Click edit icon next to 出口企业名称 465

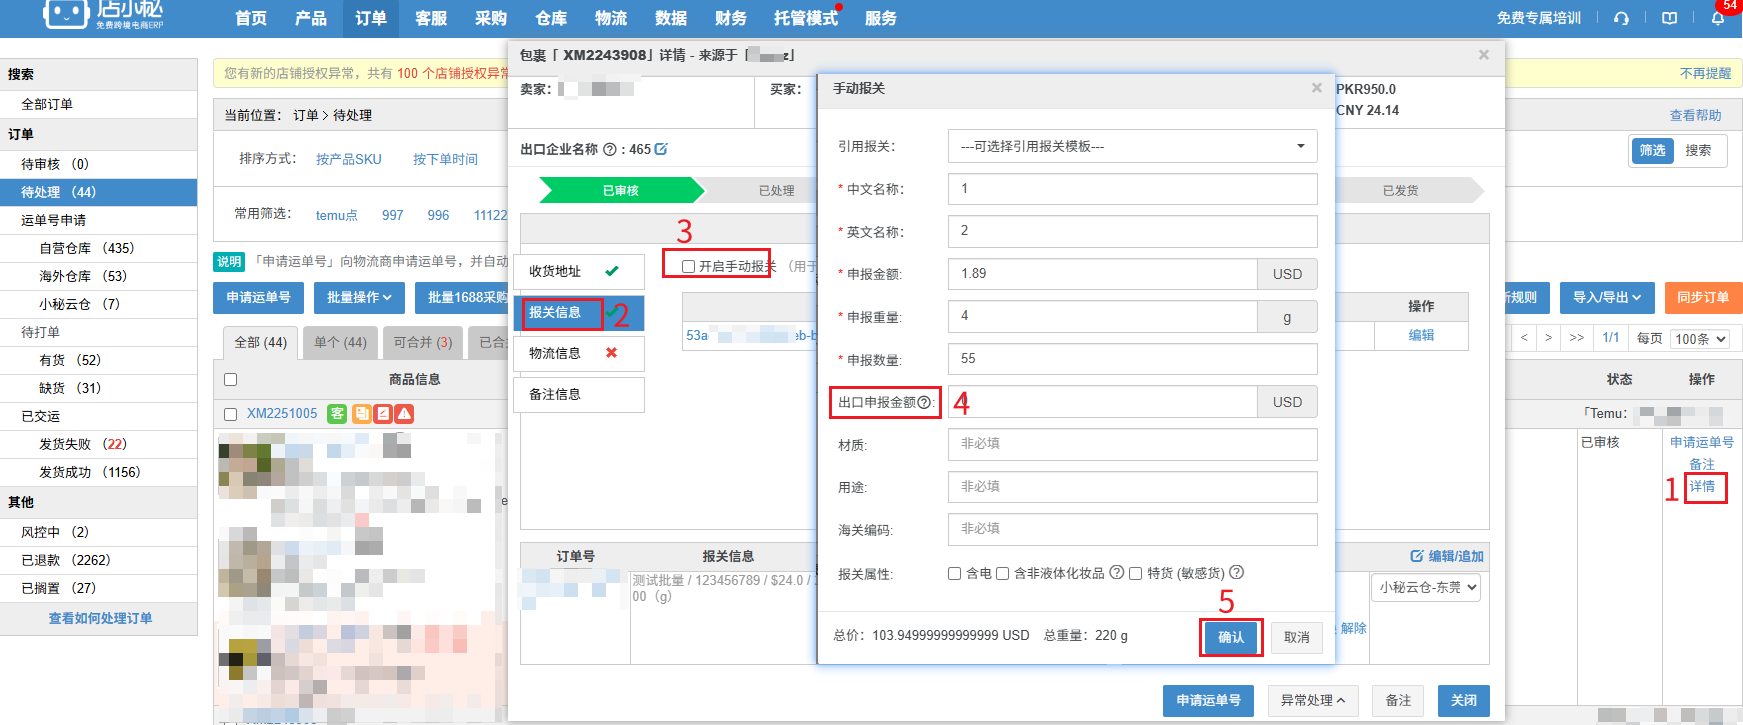[661, 149]
